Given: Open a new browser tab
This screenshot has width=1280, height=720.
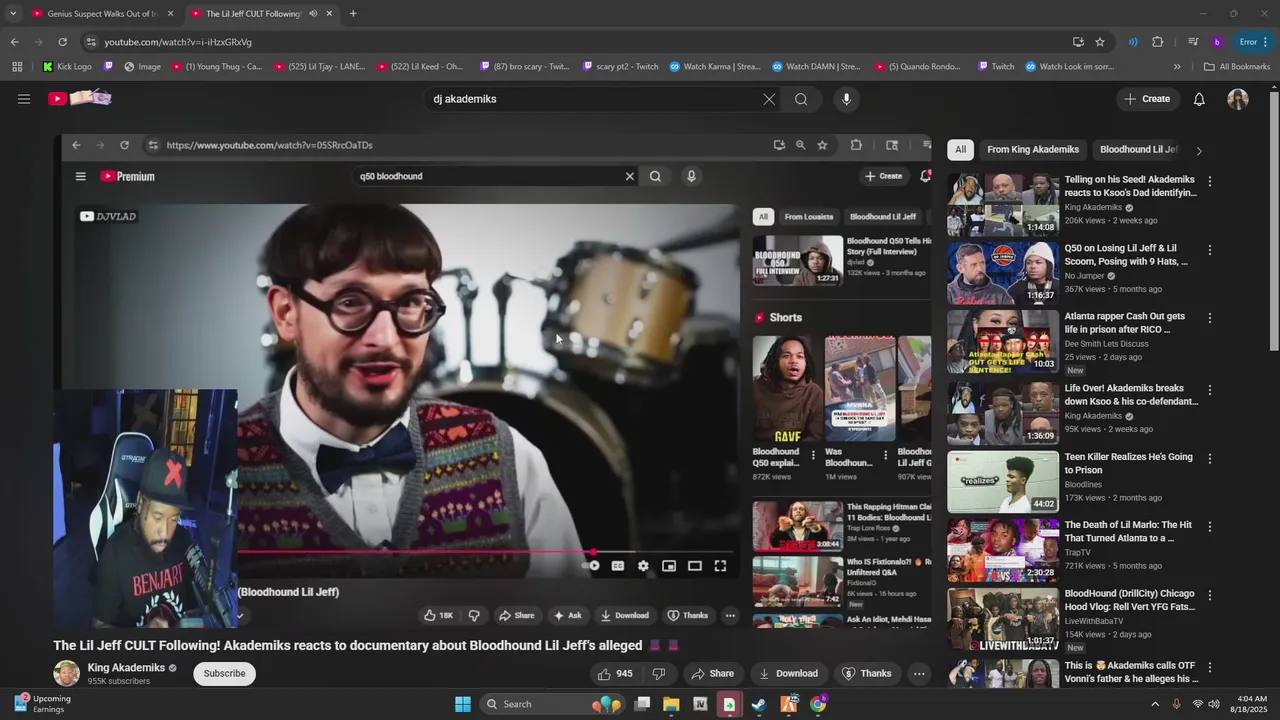Looking at the screenshot, I should [x=353, y=14].
